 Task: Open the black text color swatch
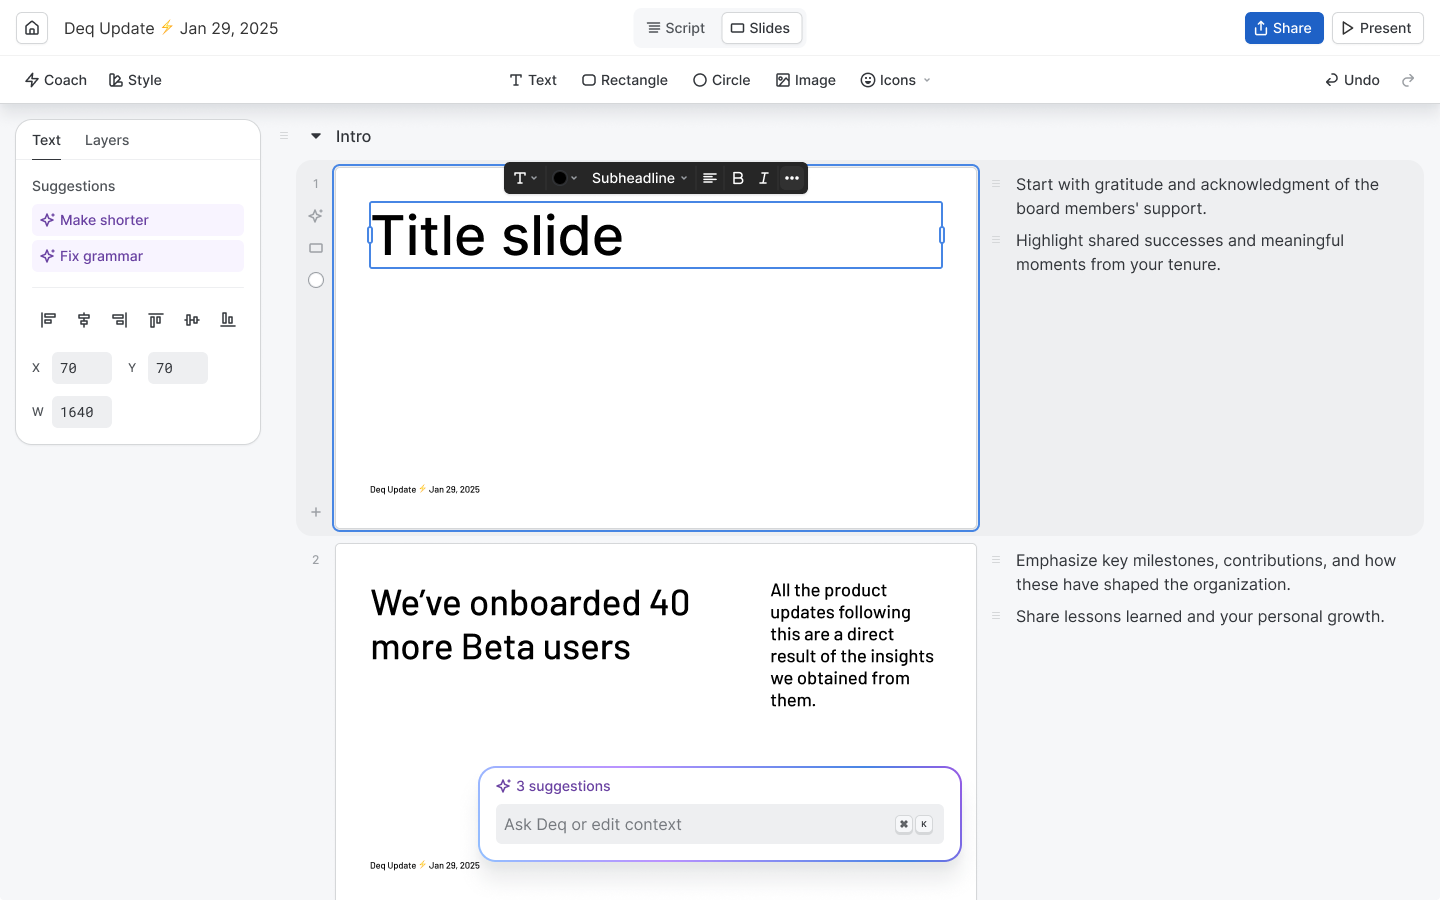564,178
